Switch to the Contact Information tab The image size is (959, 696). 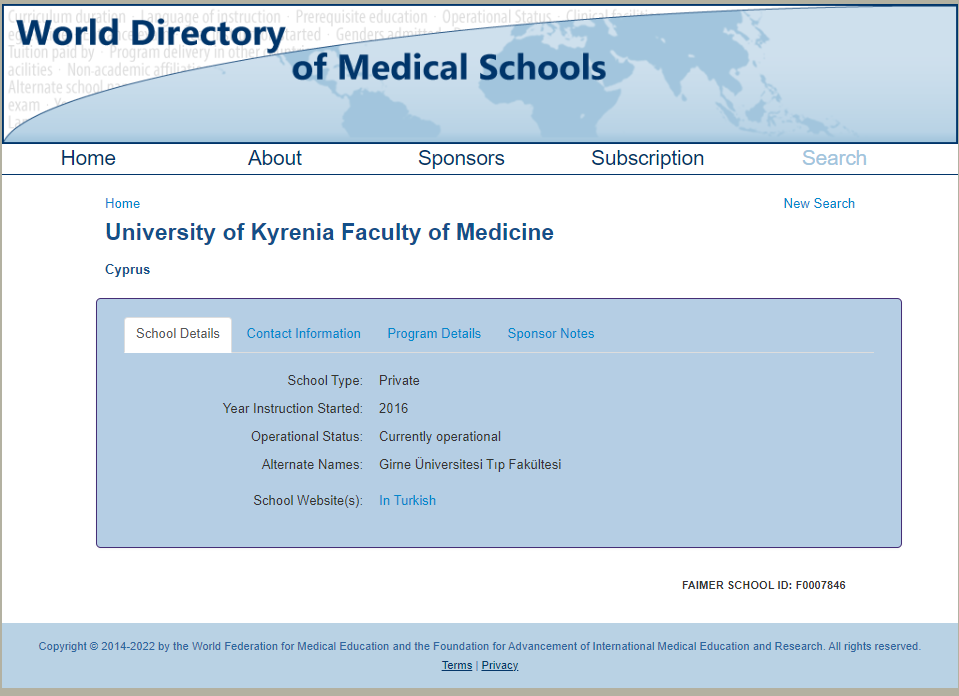pyautogui.click(x=303, y=334)
